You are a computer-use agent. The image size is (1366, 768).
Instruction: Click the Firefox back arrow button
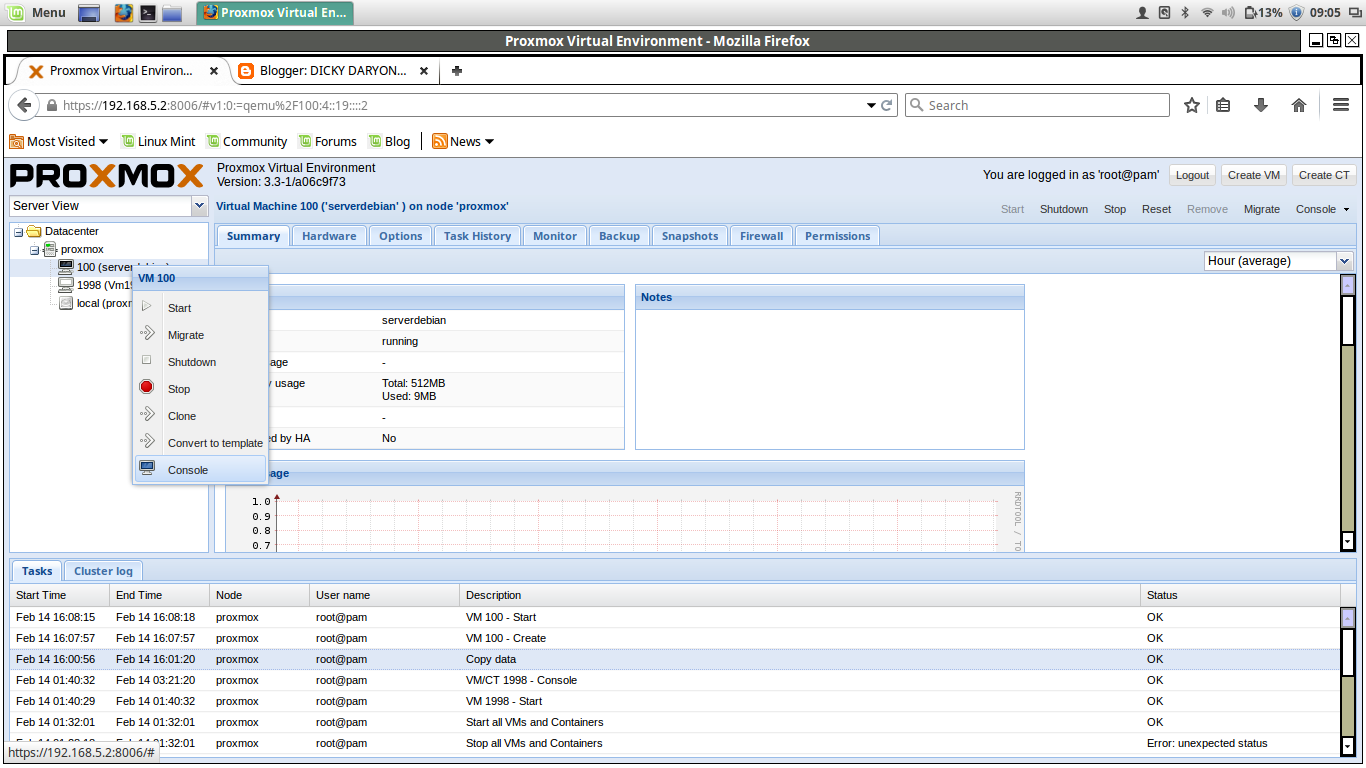(x=24, y=105)
